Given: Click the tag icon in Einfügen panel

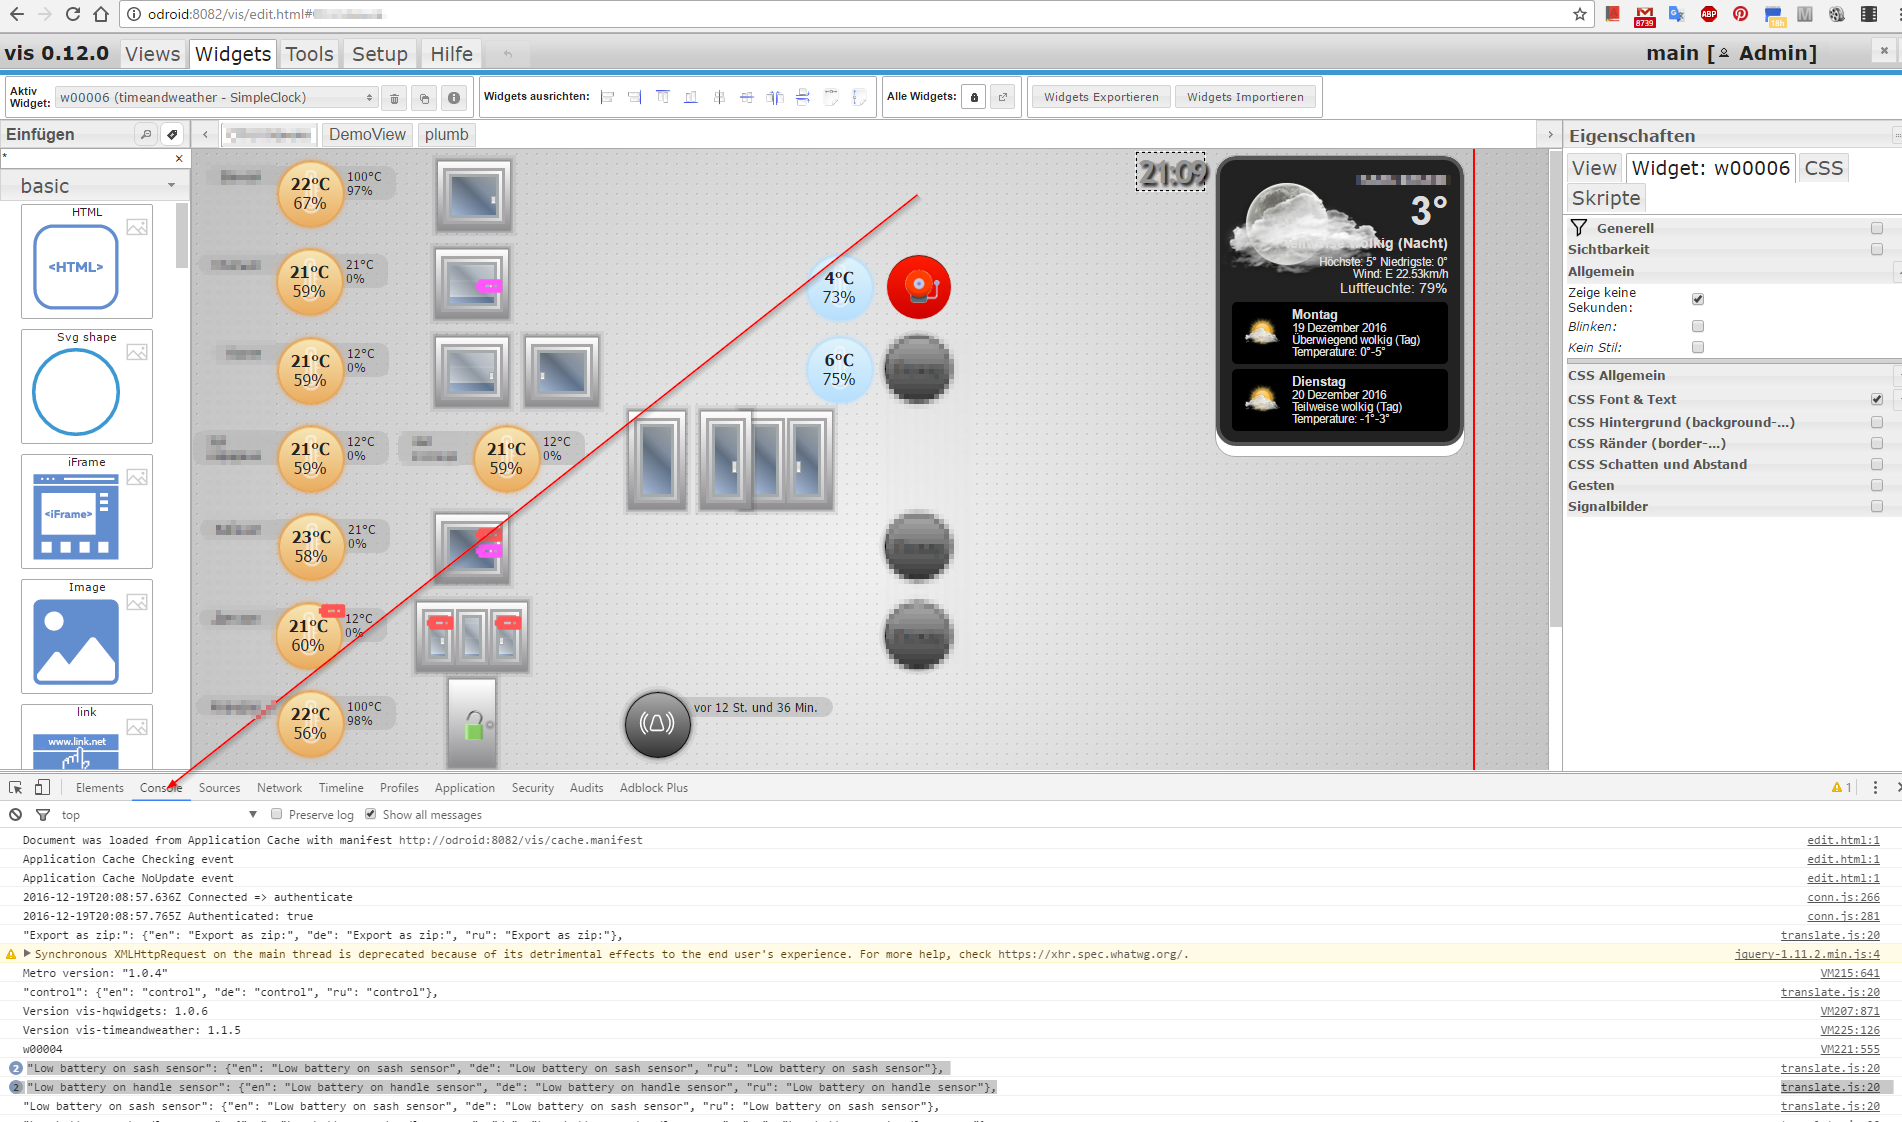Looking at the screenshot, I should click(x=172, y=134).
